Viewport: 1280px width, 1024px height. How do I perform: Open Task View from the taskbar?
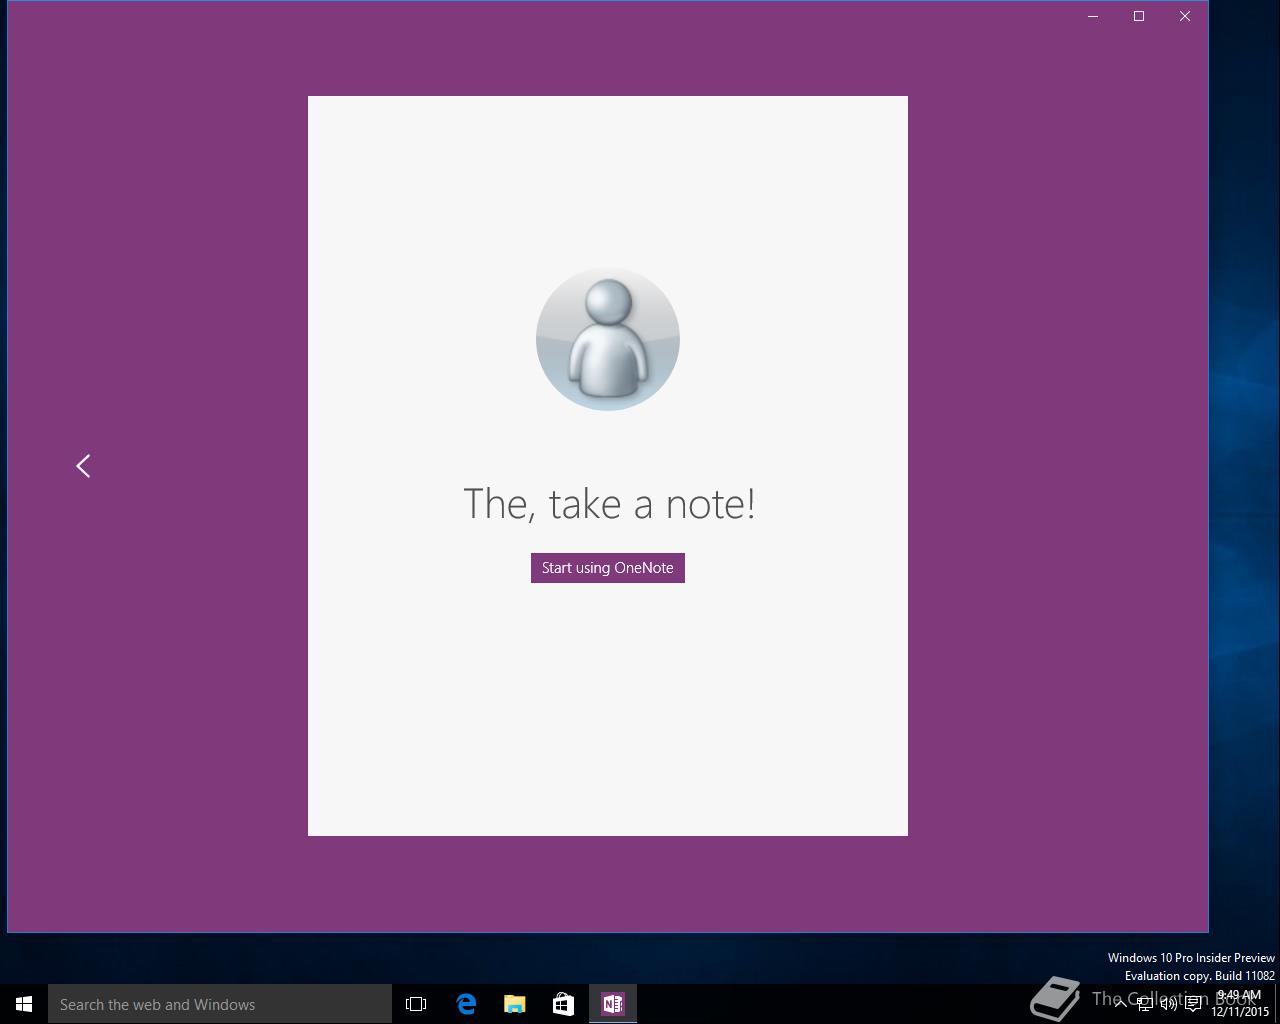(x=416, y=1004)
